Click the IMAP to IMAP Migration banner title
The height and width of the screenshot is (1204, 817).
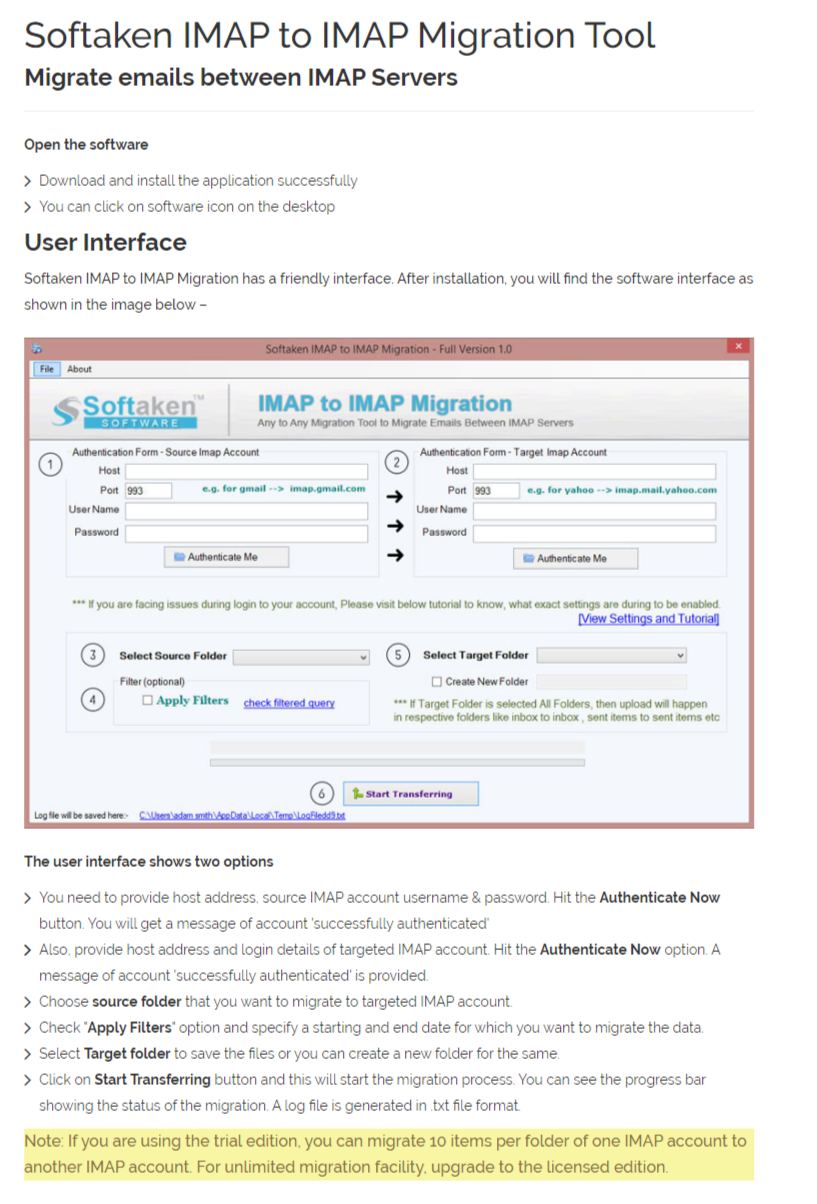[x=385, y=404]
